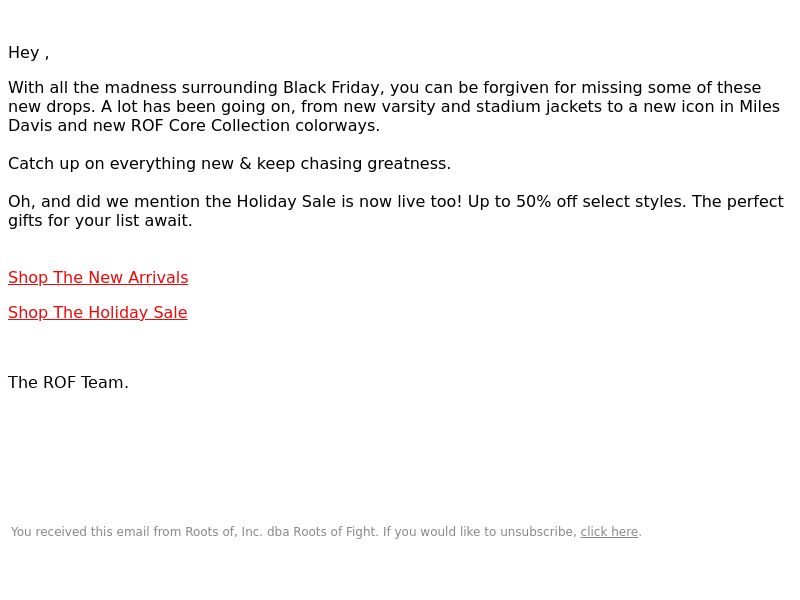Image resolution: width=800 pixels, height=600 pixels.
Task: Click 'Holiday Sale' in the body paragraph
Action: (x=286, y=202)
